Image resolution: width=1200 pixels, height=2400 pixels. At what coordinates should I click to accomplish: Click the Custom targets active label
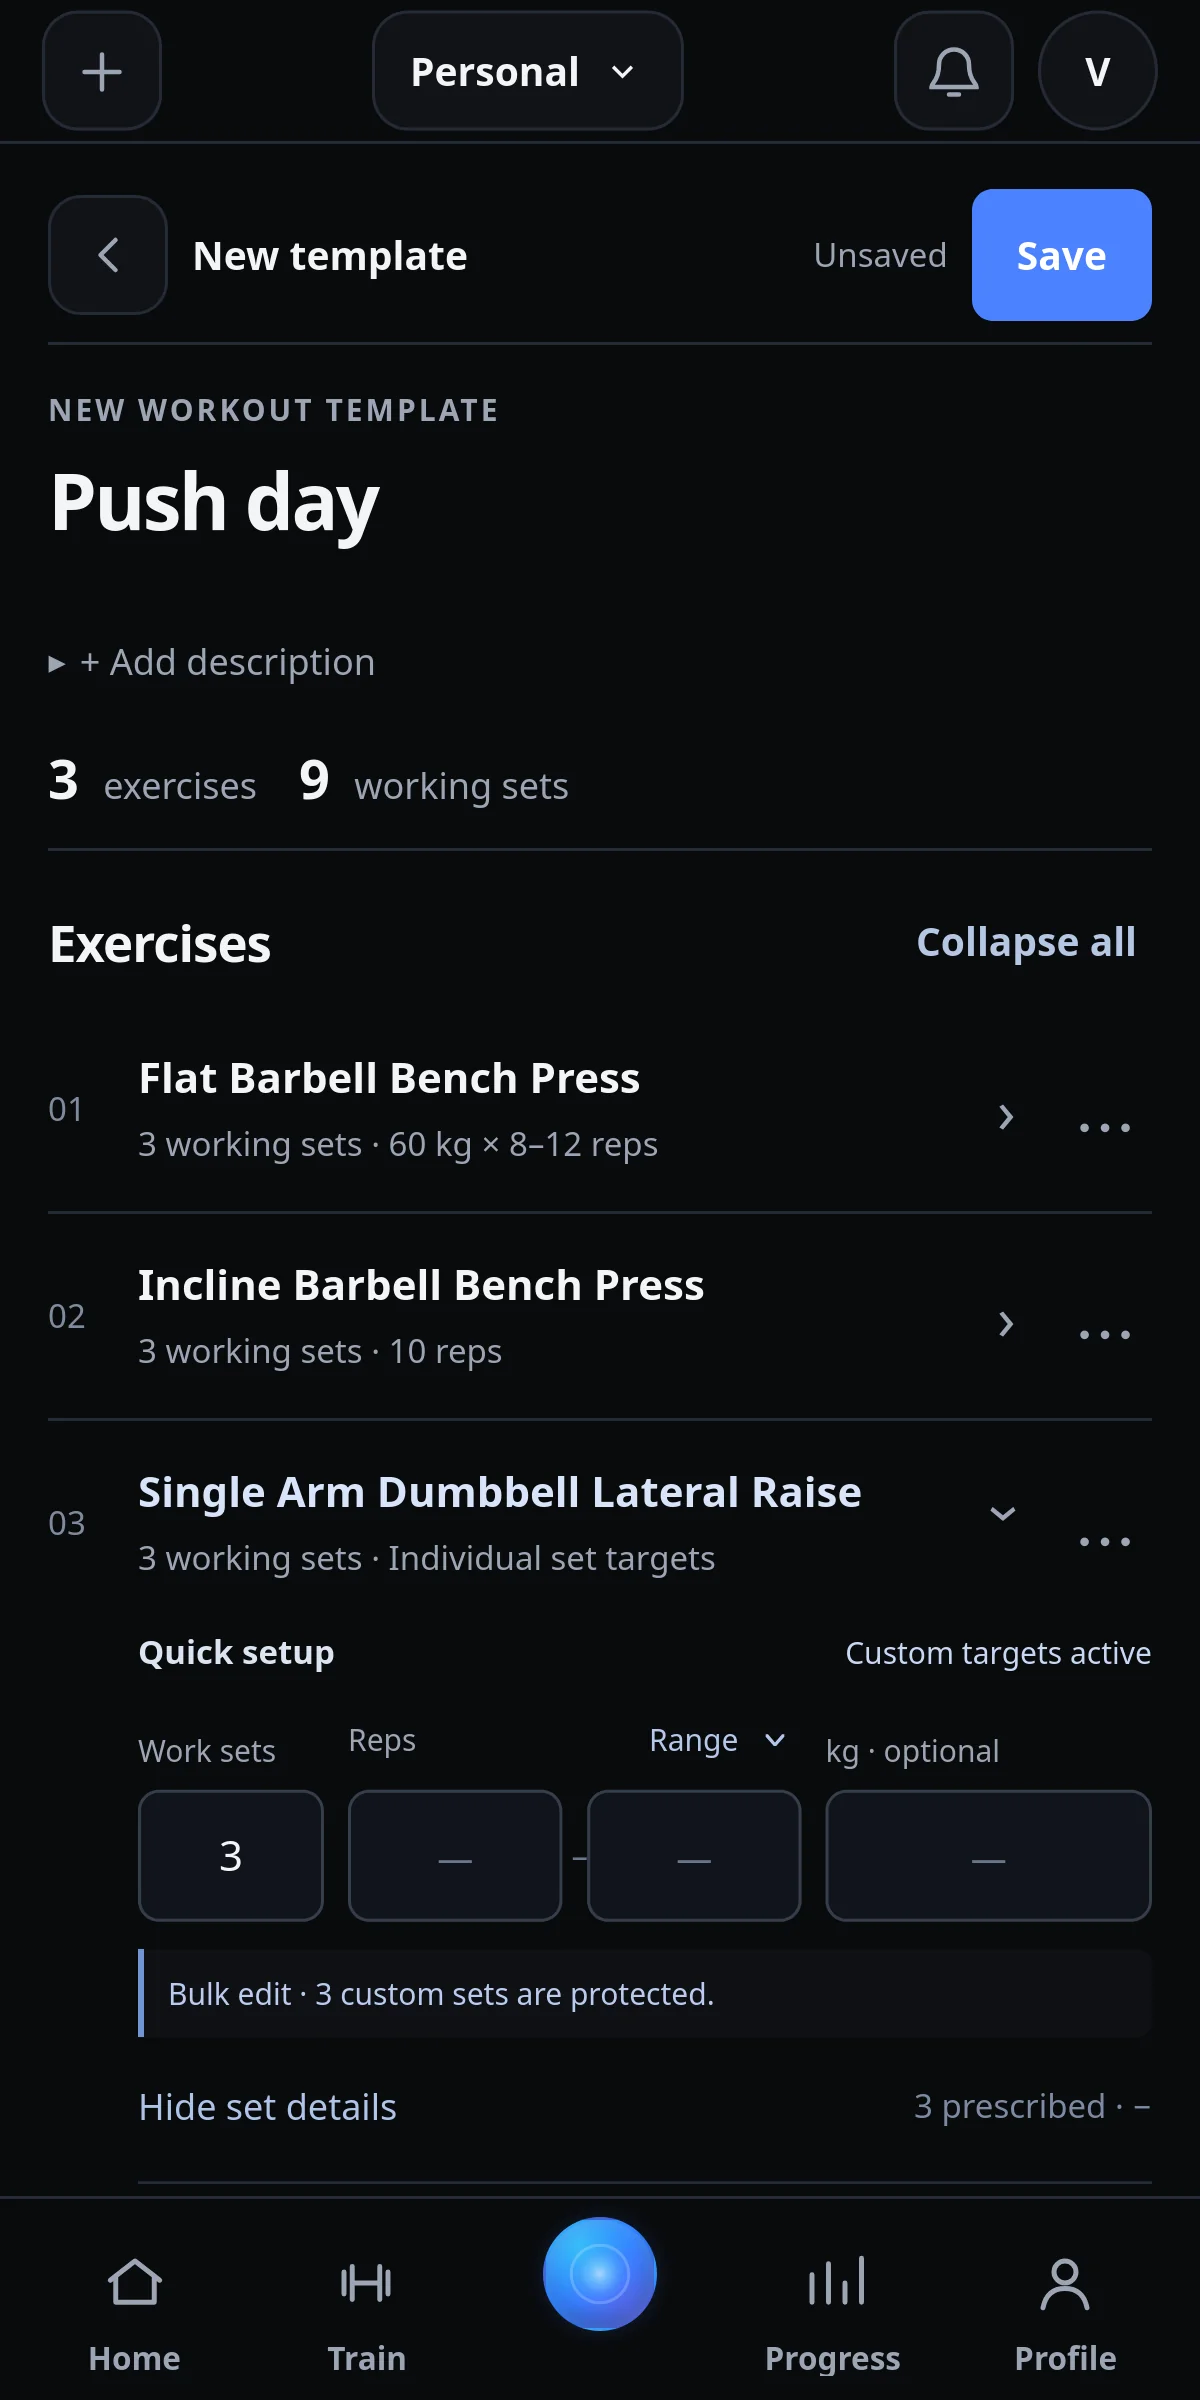[x=998, y=1653]
